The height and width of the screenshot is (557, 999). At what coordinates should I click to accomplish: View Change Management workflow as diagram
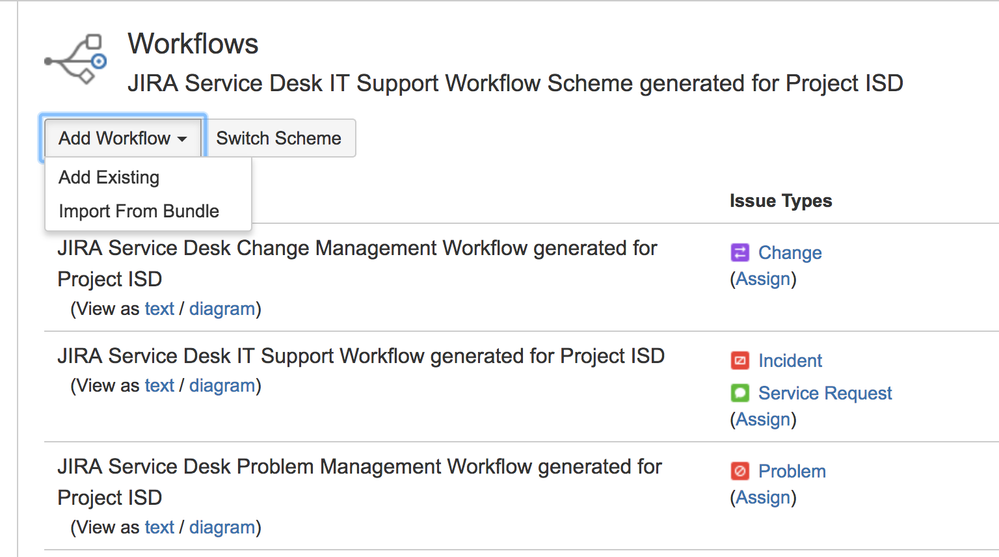(x=222, y=309)
